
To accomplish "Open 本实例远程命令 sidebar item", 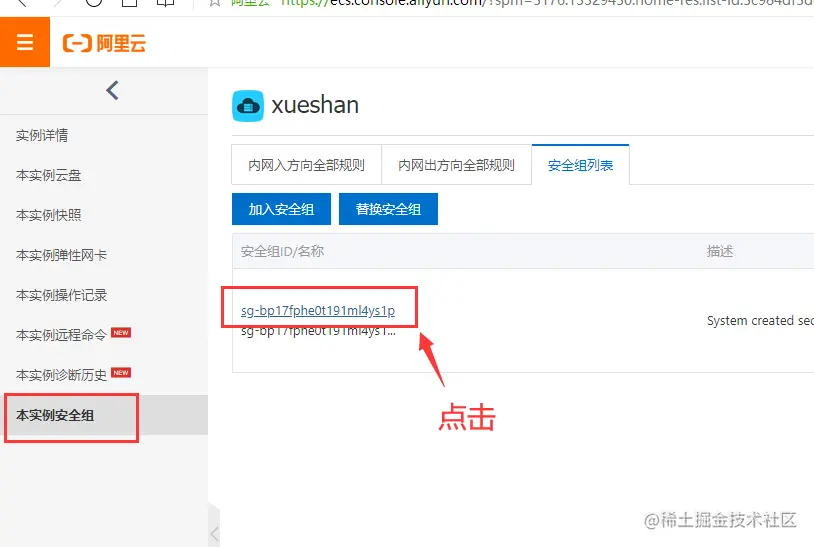I will tap(61, 335).
